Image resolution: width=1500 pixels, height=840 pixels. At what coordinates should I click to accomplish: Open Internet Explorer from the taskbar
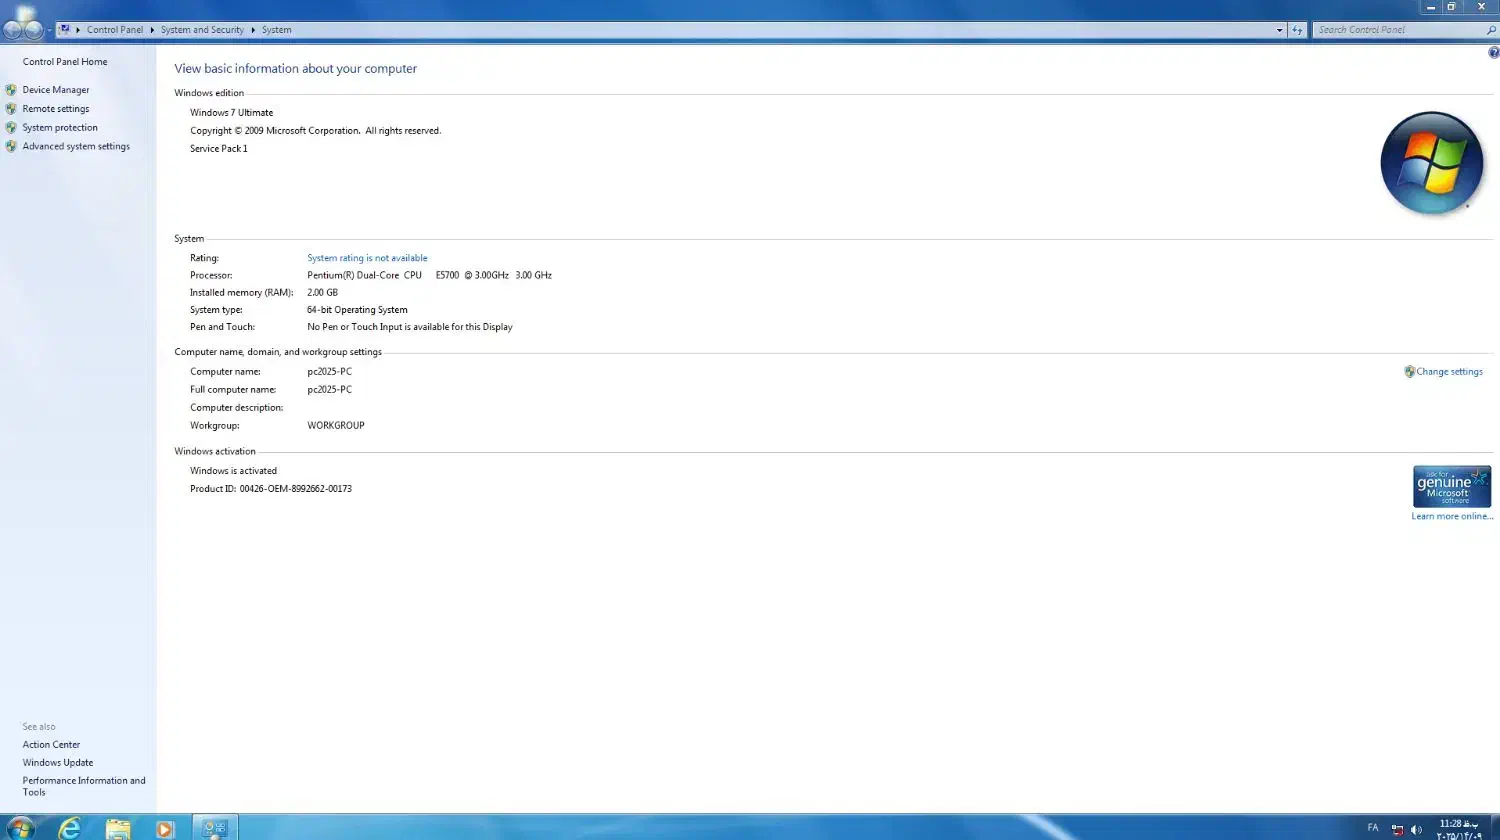(69, 828)
